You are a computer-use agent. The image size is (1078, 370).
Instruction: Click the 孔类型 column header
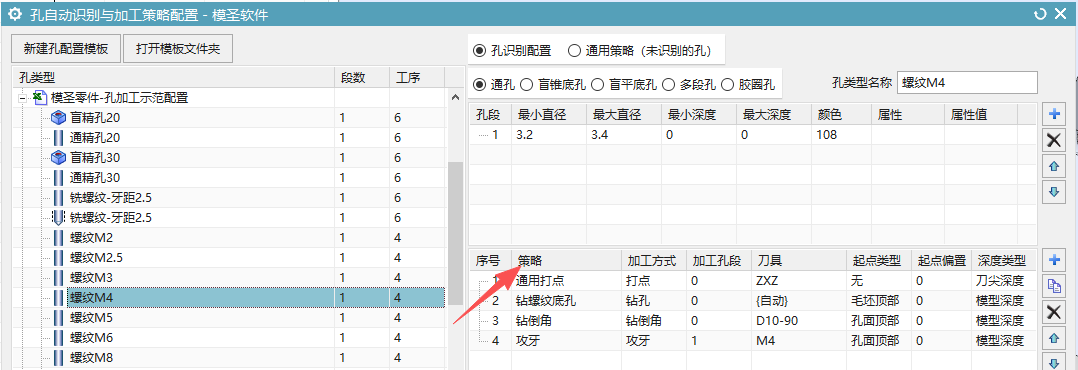point(173,77)
